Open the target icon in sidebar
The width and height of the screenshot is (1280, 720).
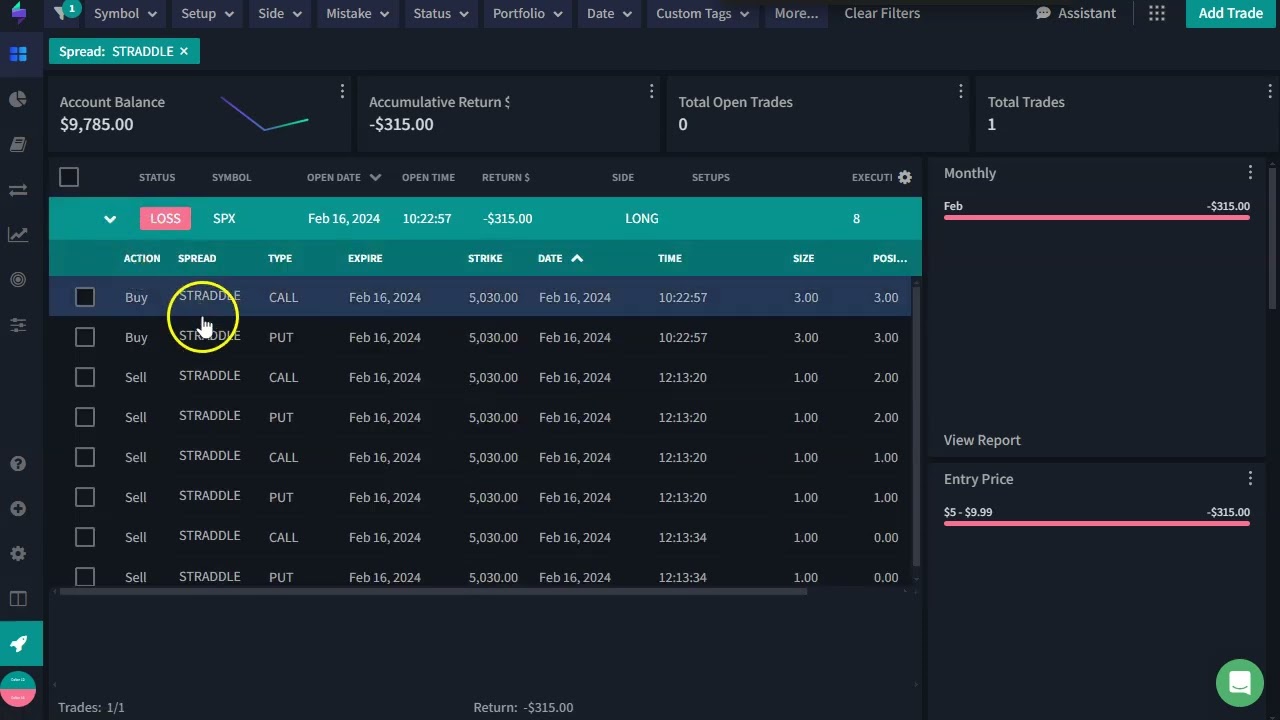point(18,280)
